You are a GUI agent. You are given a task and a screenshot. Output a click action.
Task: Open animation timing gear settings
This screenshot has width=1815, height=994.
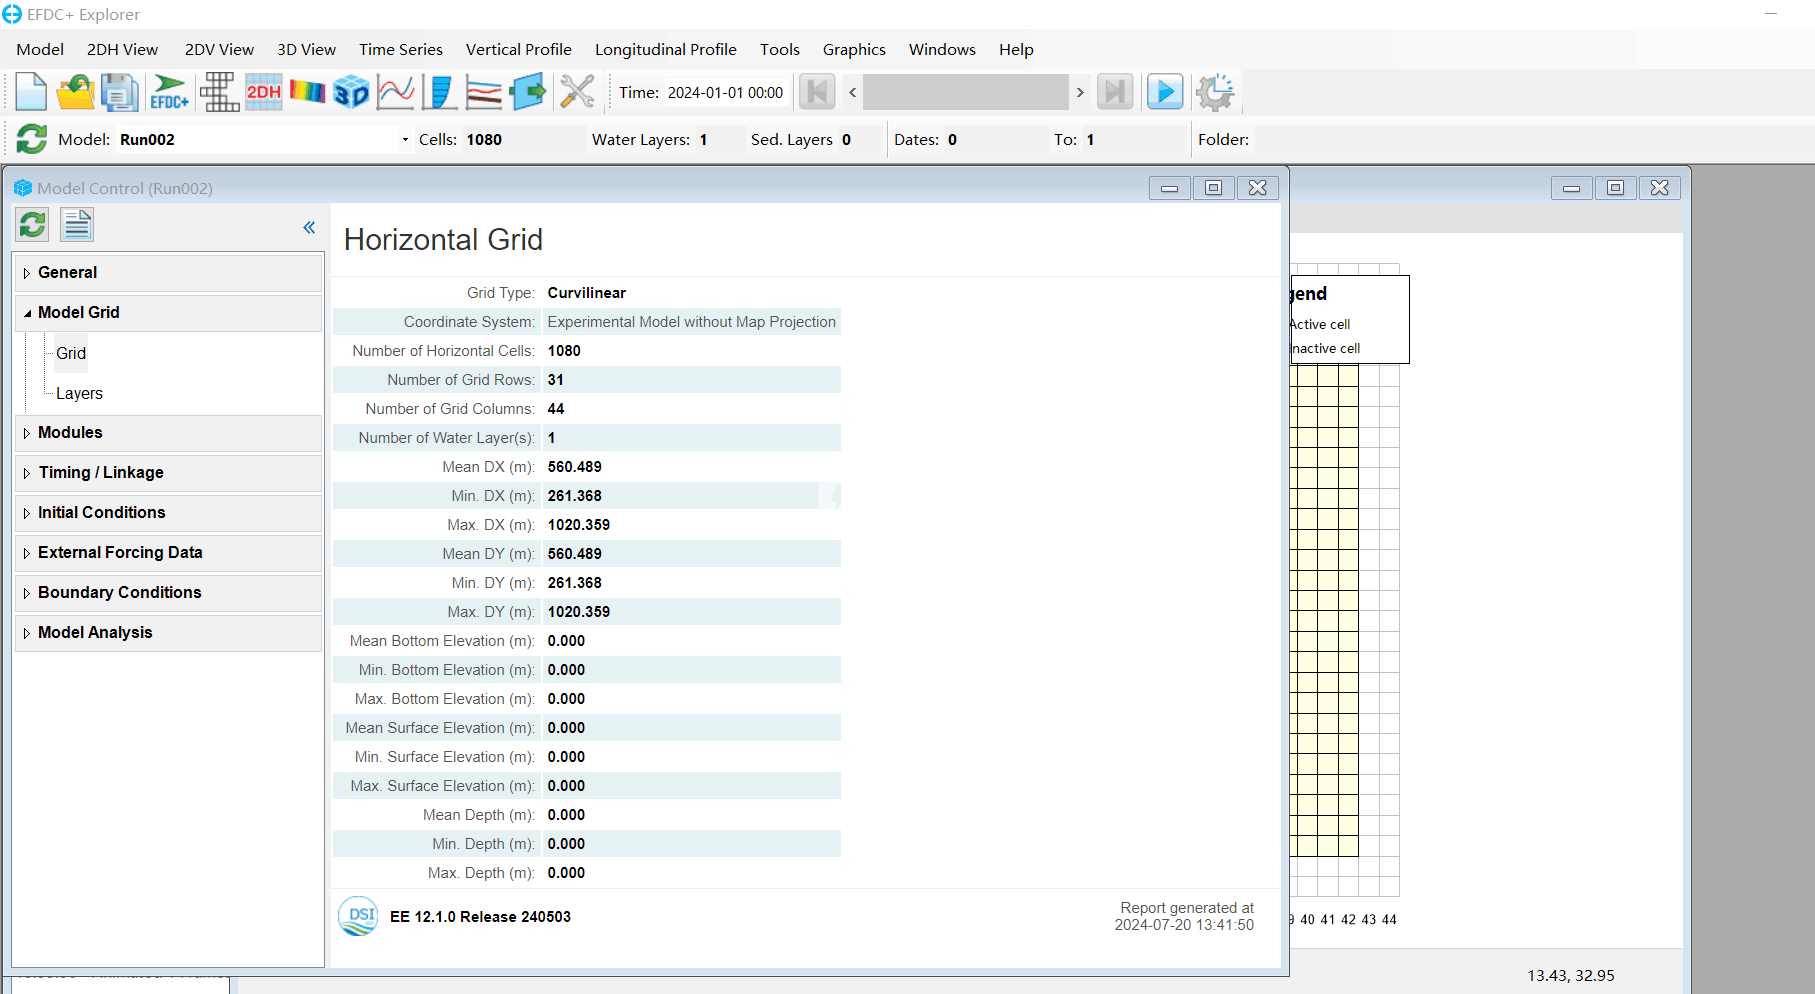point(1215,92)
